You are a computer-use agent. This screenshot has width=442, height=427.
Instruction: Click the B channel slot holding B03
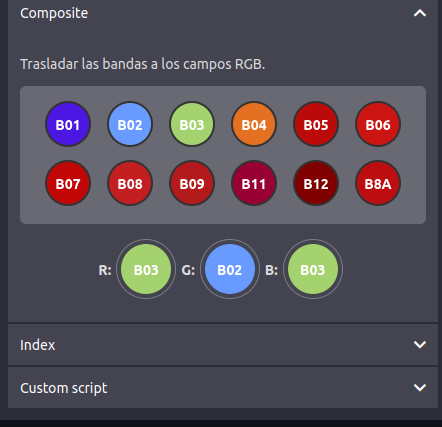coord(313,269)
